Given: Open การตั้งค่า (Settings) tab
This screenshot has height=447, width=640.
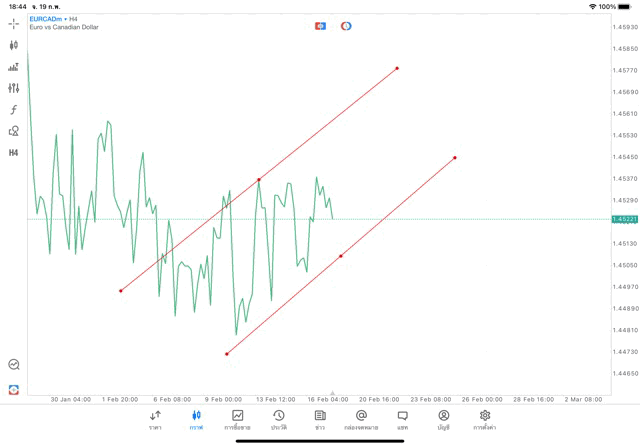Looking at the screenshot, I should coord(485,419).
